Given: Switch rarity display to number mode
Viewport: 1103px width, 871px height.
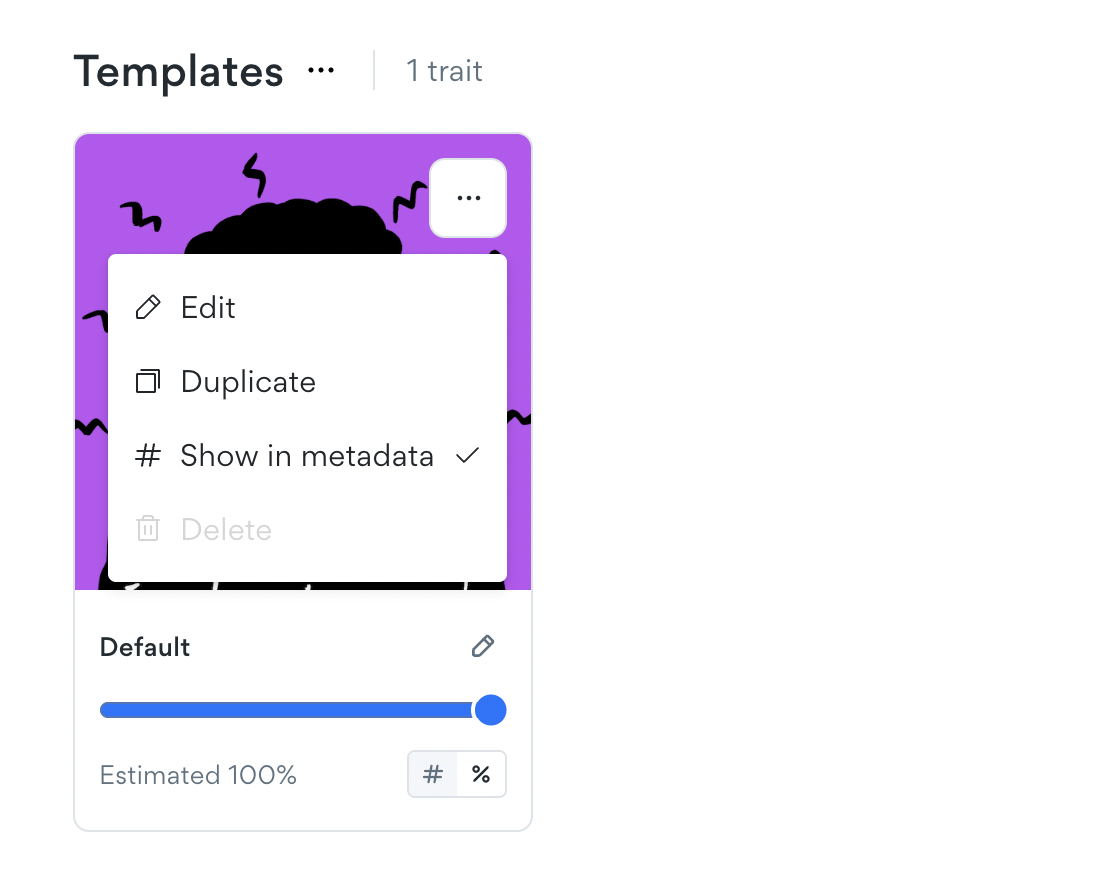Looking at the screenshot, I should pos(433,774).
